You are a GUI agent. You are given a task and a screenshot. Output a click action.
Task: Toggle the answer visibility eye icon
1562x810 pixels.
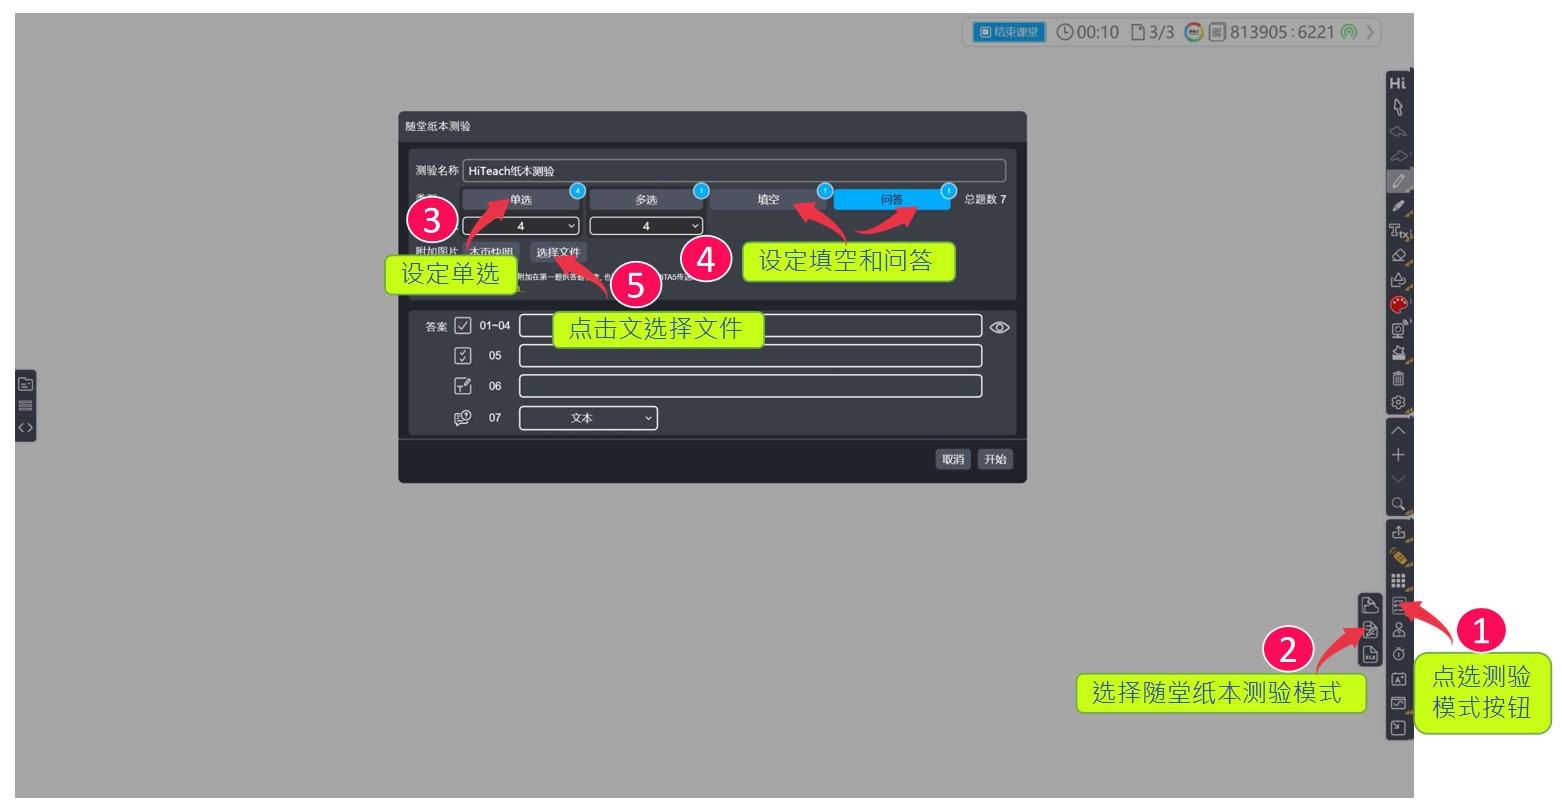[x=999, y=327]
